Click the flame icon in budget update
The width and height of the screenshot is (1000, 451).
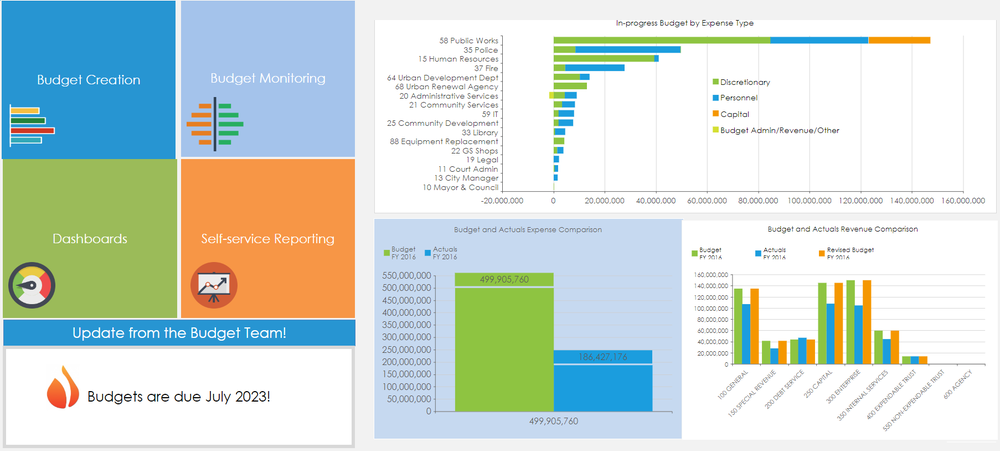tap(62, 387)
